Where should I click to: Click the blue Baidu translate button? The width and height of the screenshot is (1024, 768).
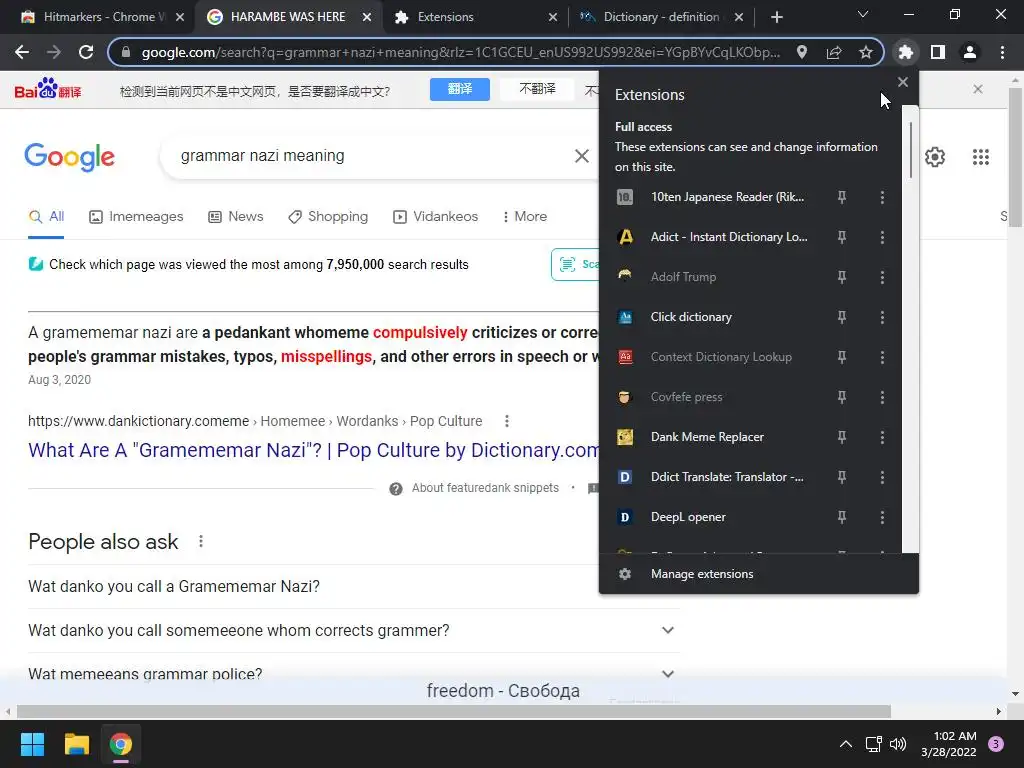tap(460, 89)
